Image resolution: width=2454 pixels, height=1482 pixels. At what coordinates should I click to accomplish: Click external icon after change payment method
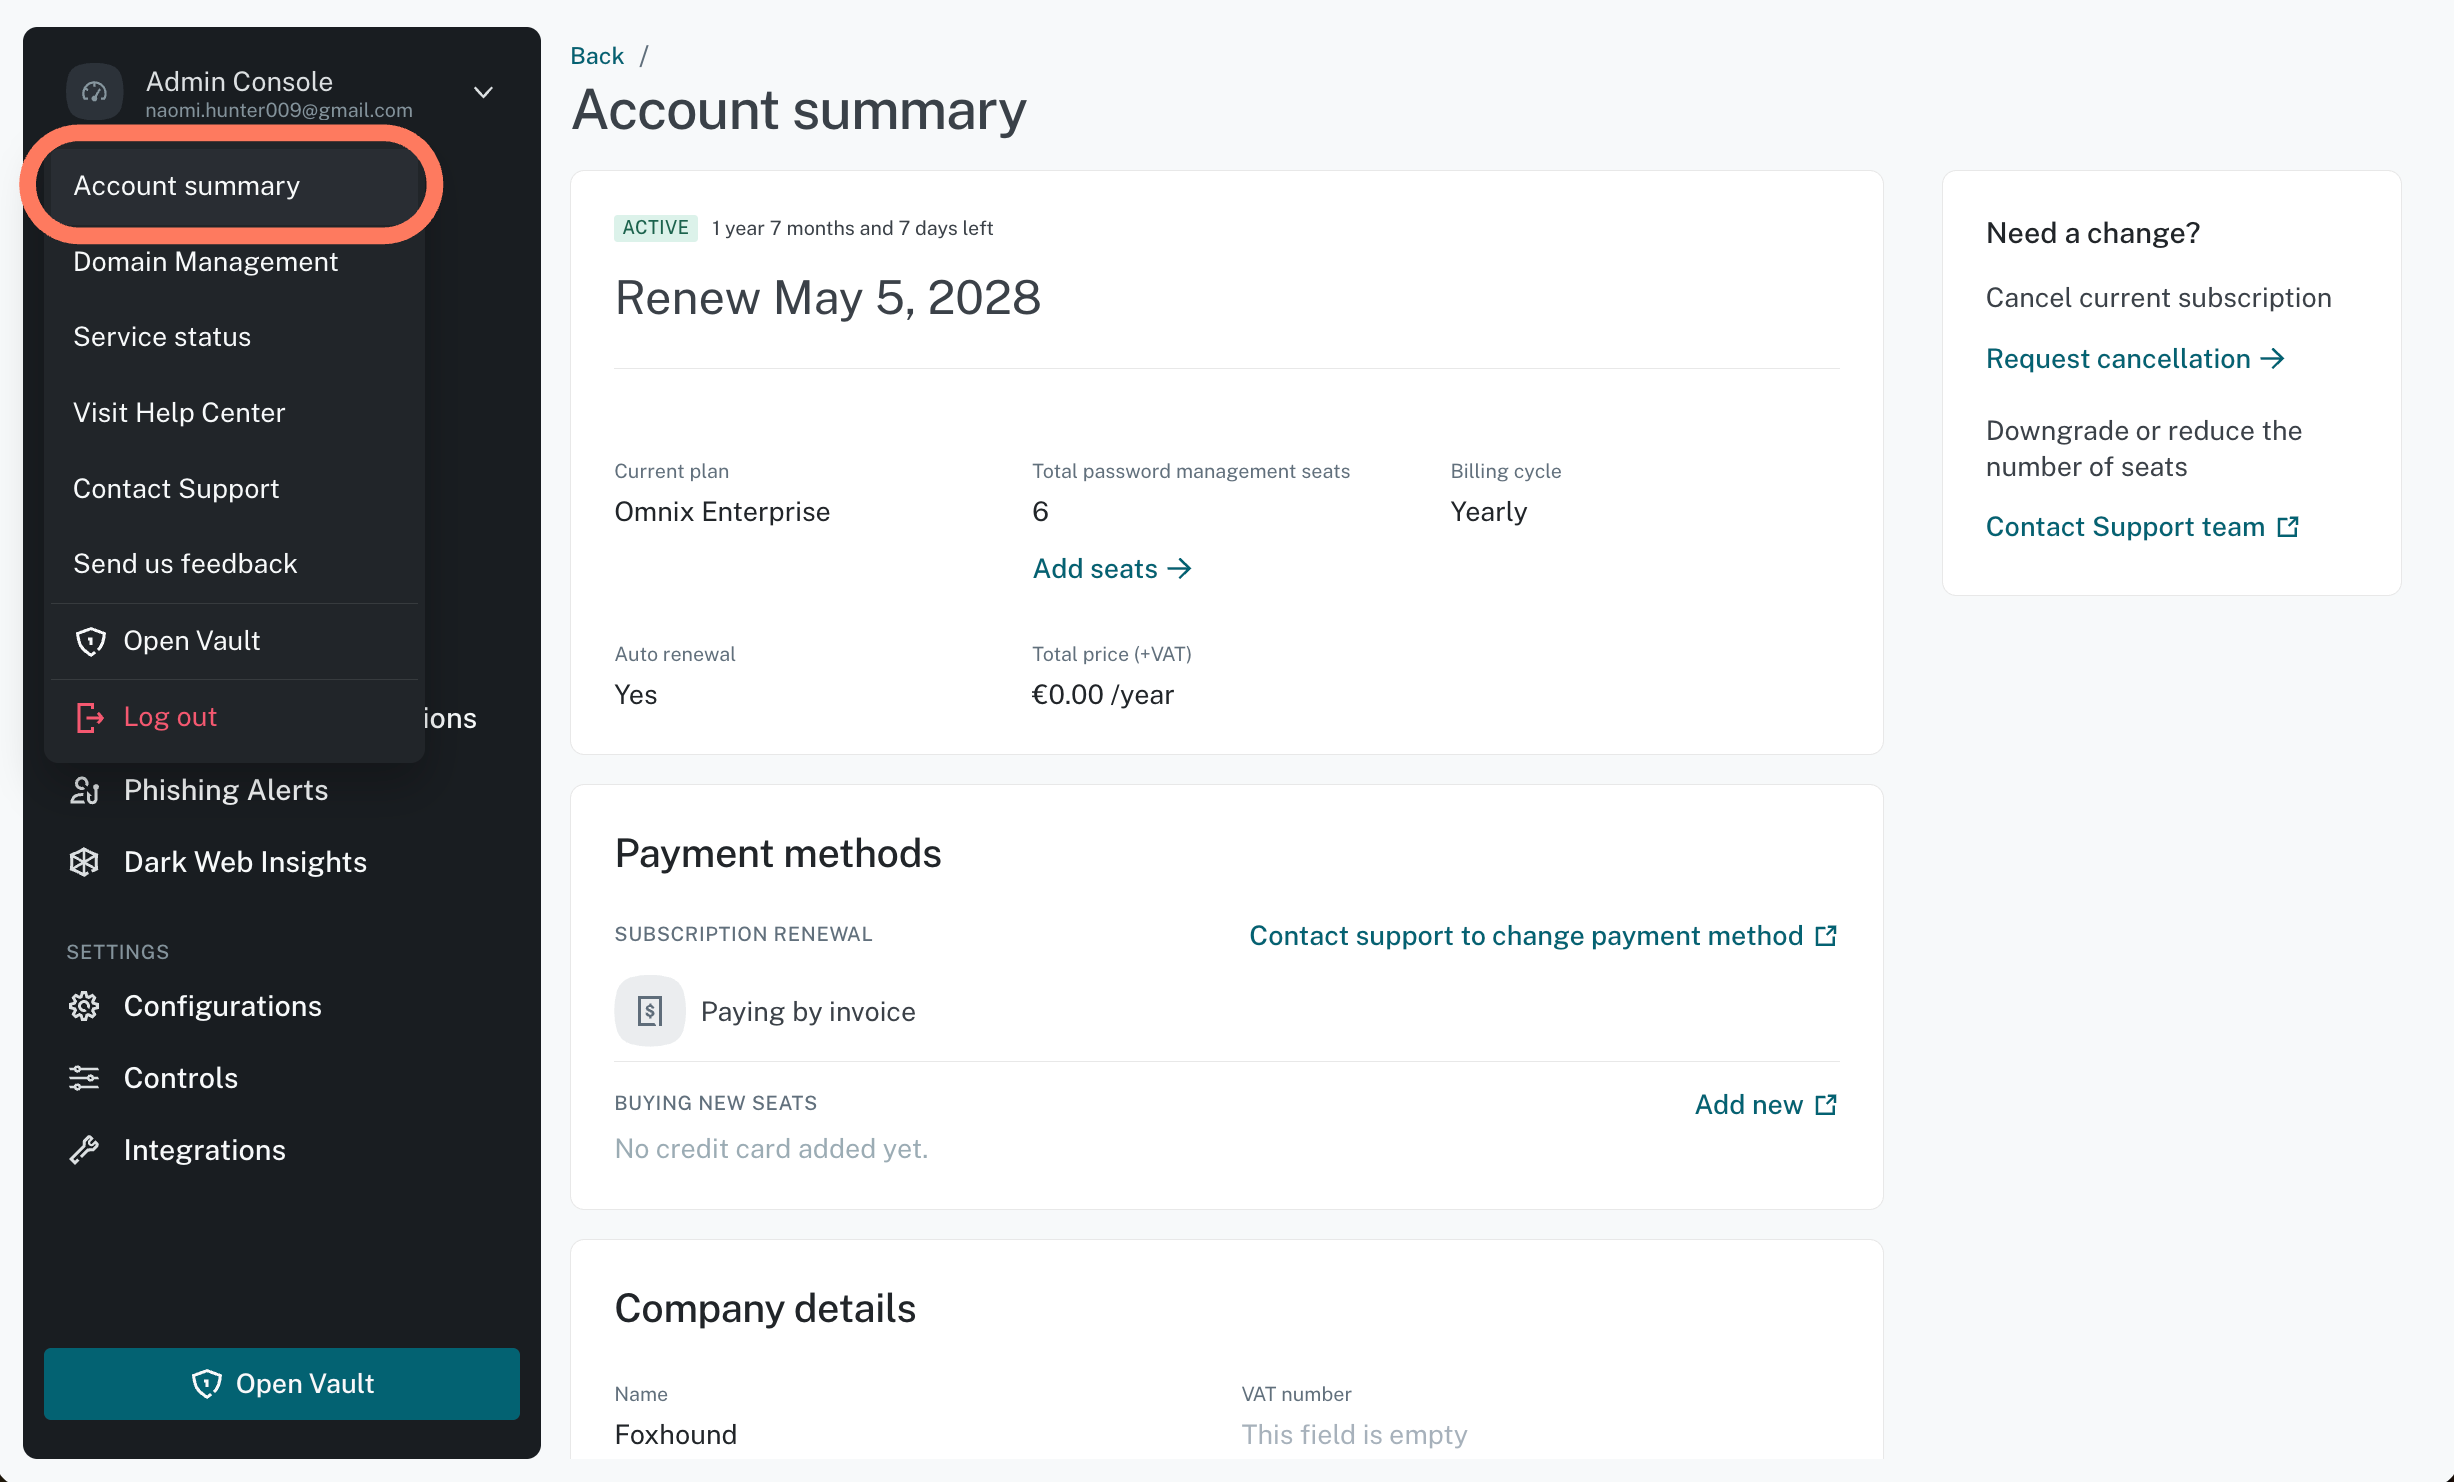(x=1826, y=936)
